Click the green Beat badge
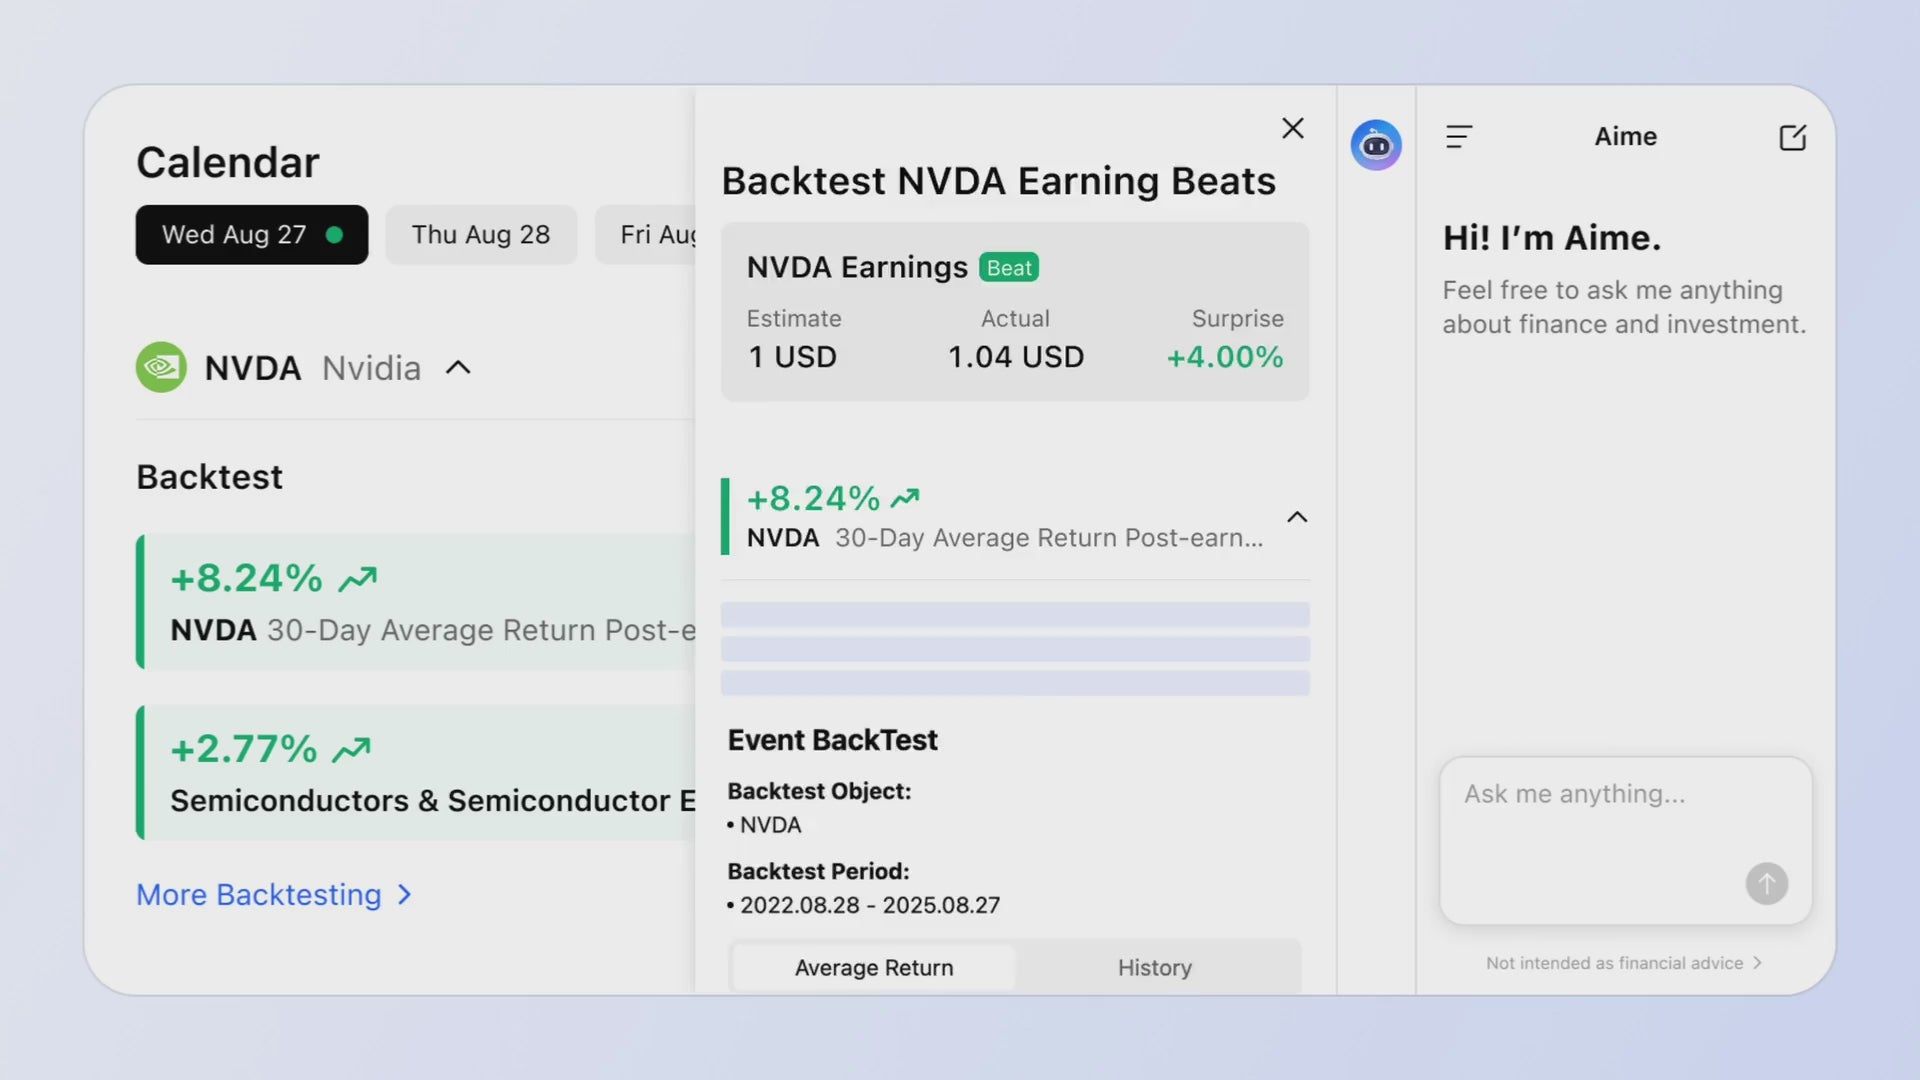 pos(1009,268)
